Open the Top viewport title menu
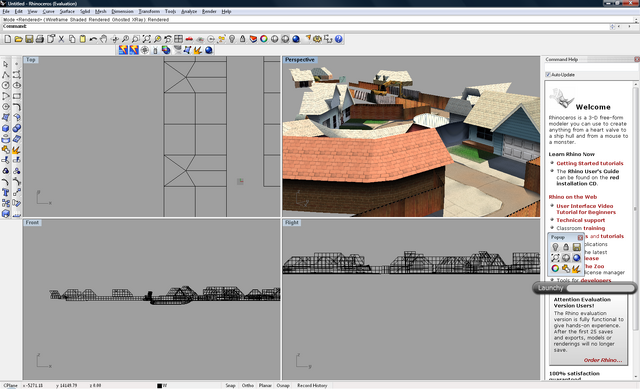This screenshot has height=389, width=640. coord(31,60)
